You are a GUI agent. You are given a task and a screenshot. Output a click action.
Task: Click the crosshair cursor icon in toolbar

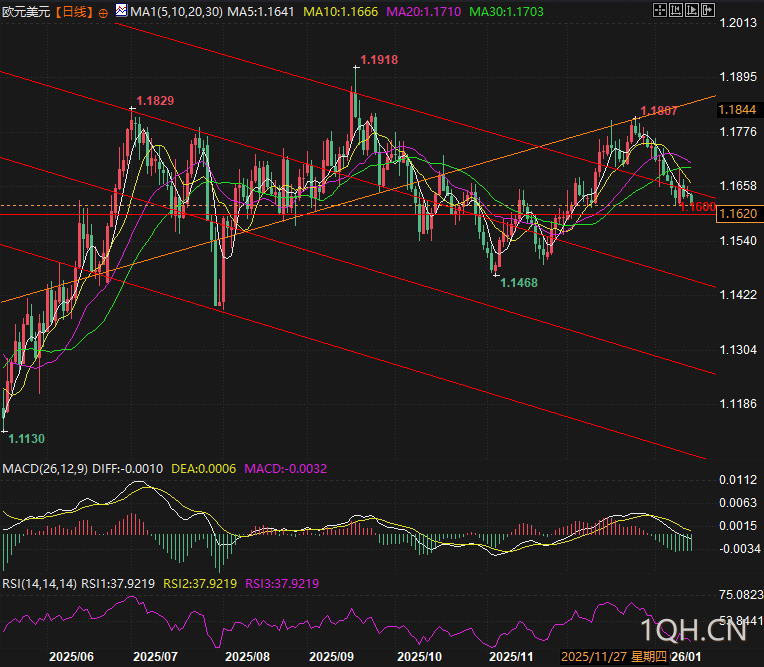[x=660, y=10]
